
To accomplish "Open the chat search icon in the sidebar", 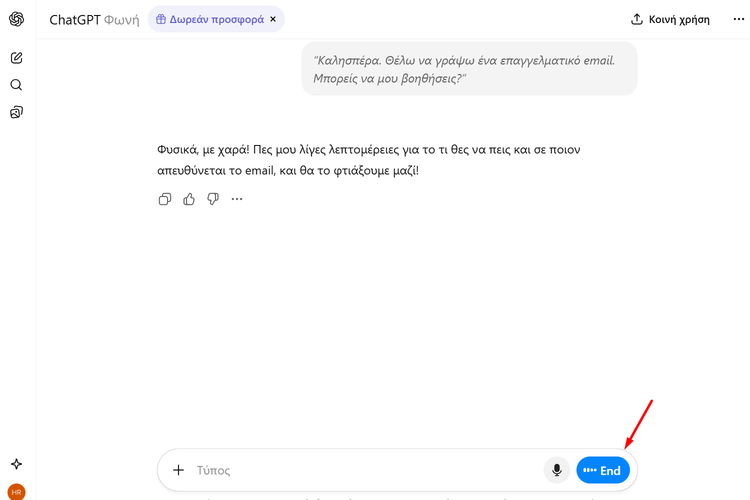I will pos(16,85).
